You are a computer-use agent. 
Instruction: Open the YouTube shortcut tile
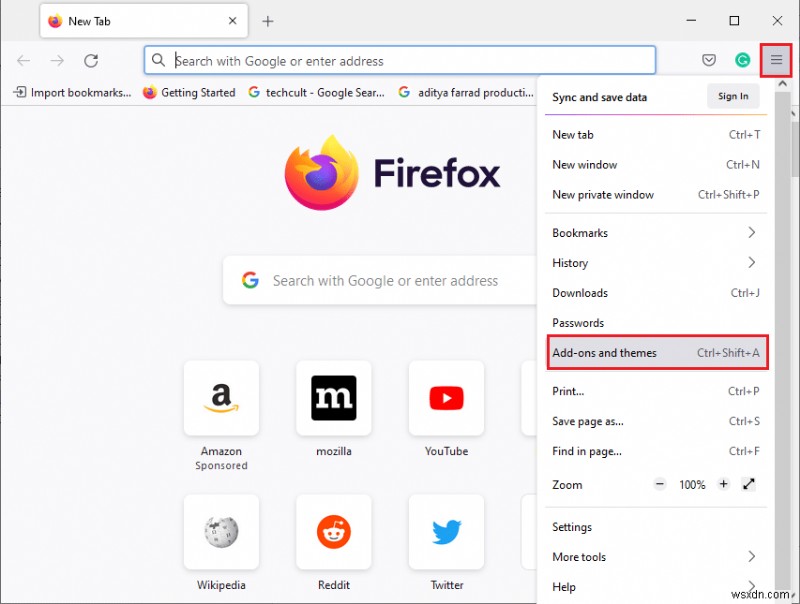(446, 398)
